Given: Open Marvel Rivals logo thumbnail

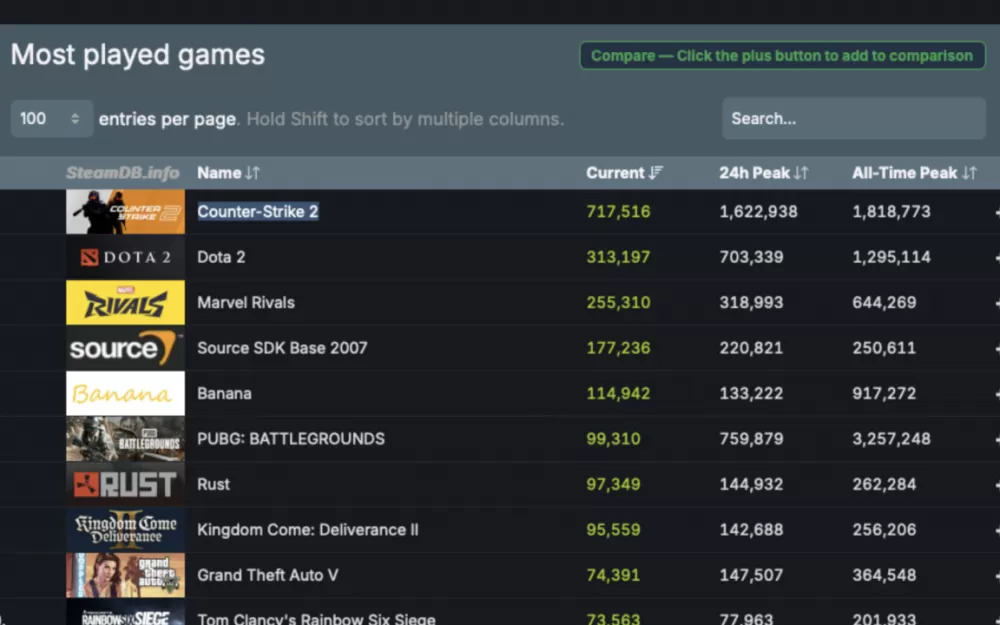Looking at the screenshot, I should pyautogui.click(x=126, y=302).
